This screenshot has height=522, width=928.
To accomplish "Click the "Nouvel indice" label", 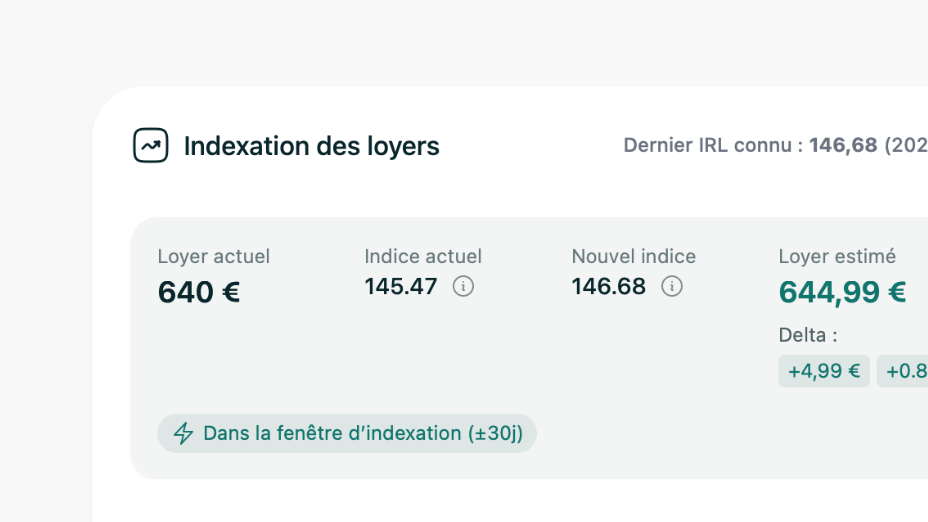I will click(x=633, y=257).
